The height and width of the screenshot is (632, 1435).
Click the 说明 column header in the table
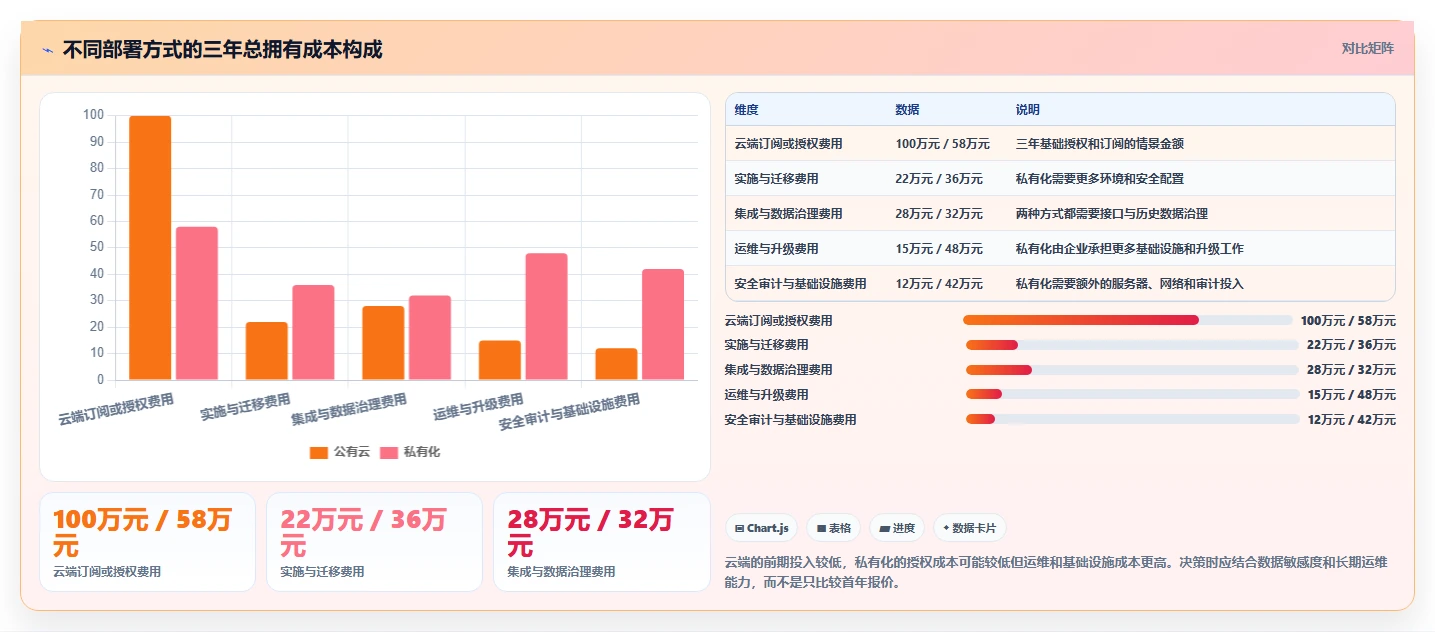click(1027, 110)
